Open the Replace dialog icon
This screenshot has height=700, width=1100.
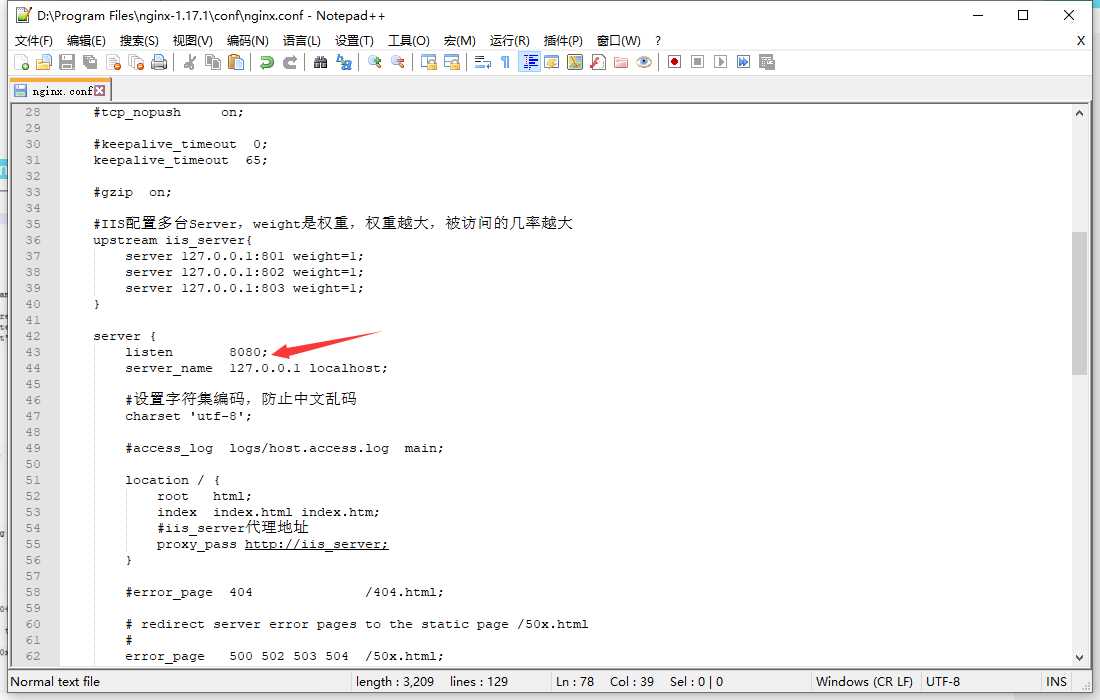pos(344,62)
